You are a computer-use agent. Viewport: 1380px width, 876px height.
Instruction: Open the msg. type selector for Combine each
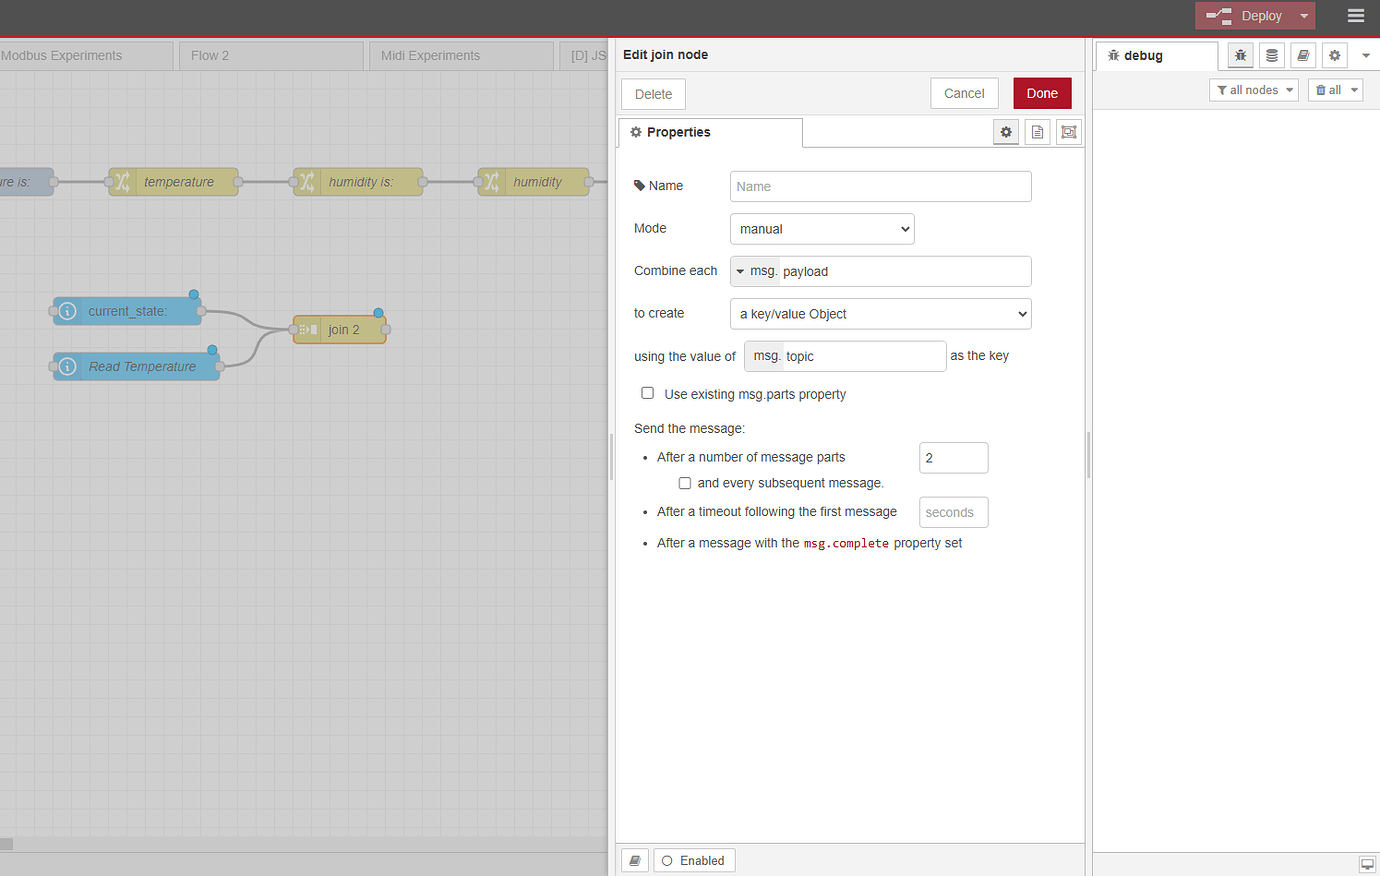coord(755,272)
